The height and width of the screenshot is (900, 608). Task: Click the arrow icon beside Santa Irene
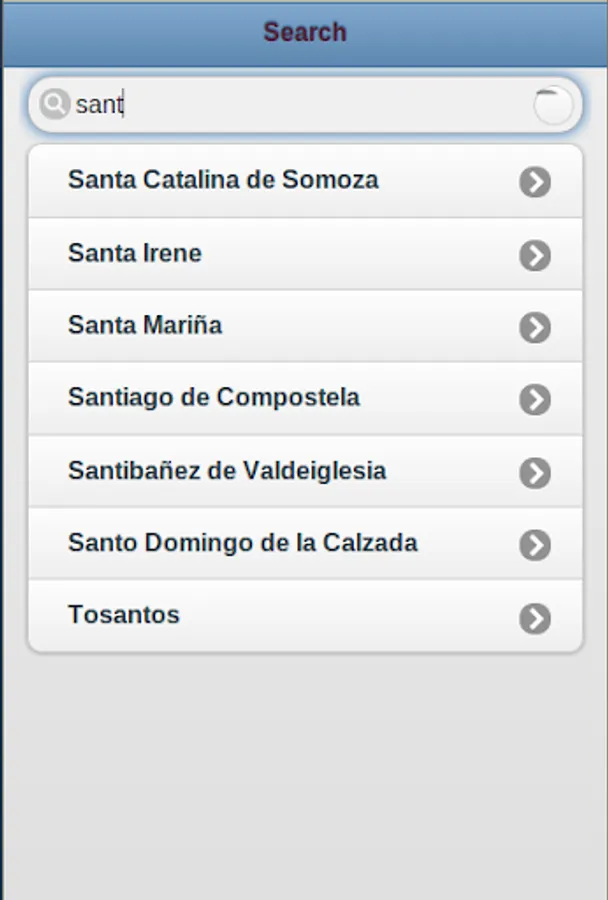535,255
